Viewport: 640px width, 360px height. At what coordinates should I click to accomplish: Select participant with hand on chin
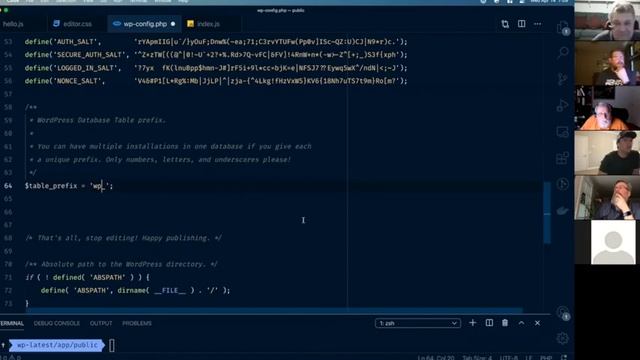[607, 198]
